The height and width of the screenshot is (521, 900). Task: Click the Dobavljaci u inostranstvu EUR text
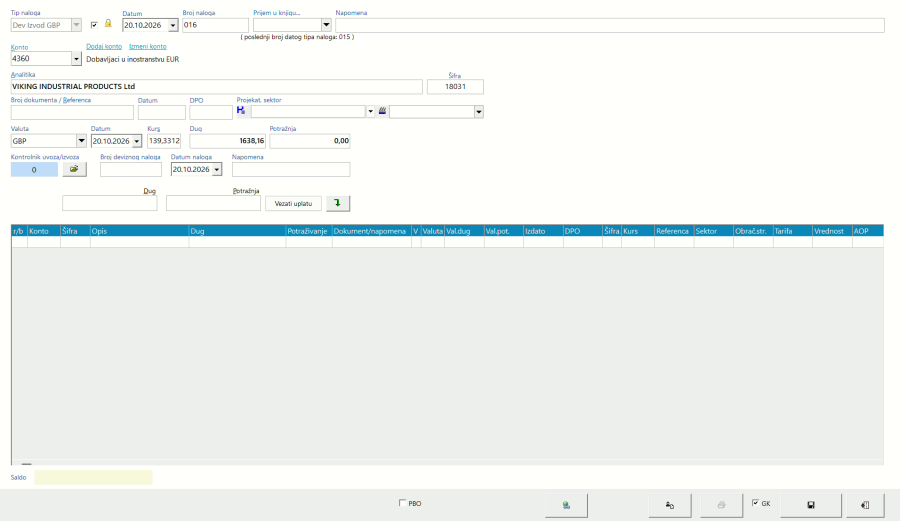(x=133, y=59)
